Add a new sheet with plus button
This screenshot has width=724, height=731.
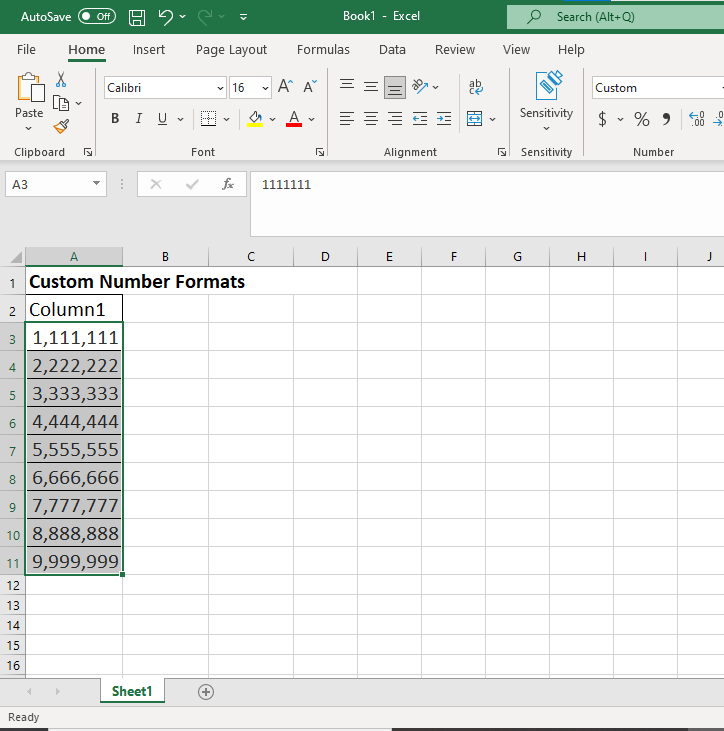(206, 691)
